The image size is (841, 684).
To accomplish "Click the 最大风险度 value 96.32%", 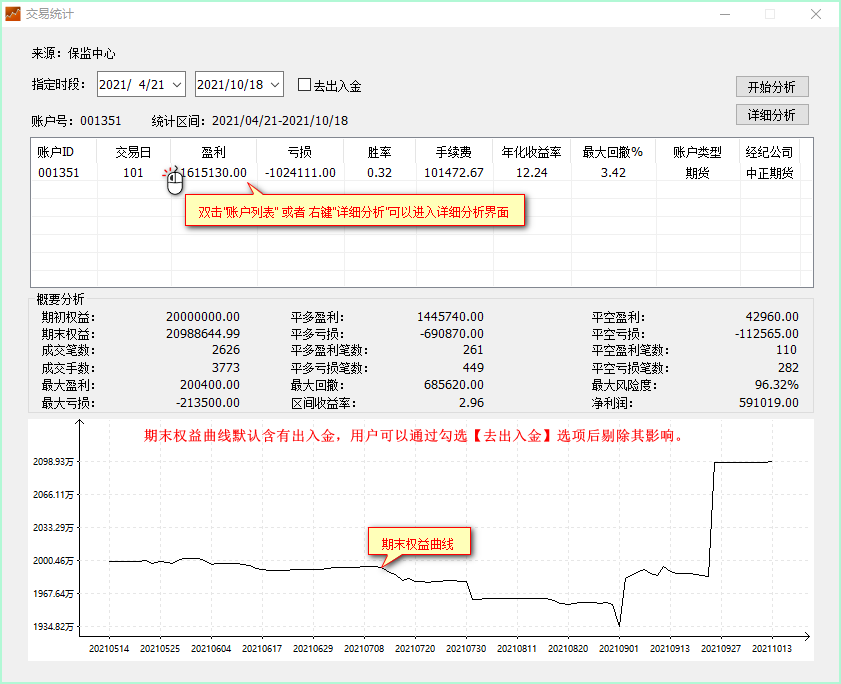I will pos(777,385).
